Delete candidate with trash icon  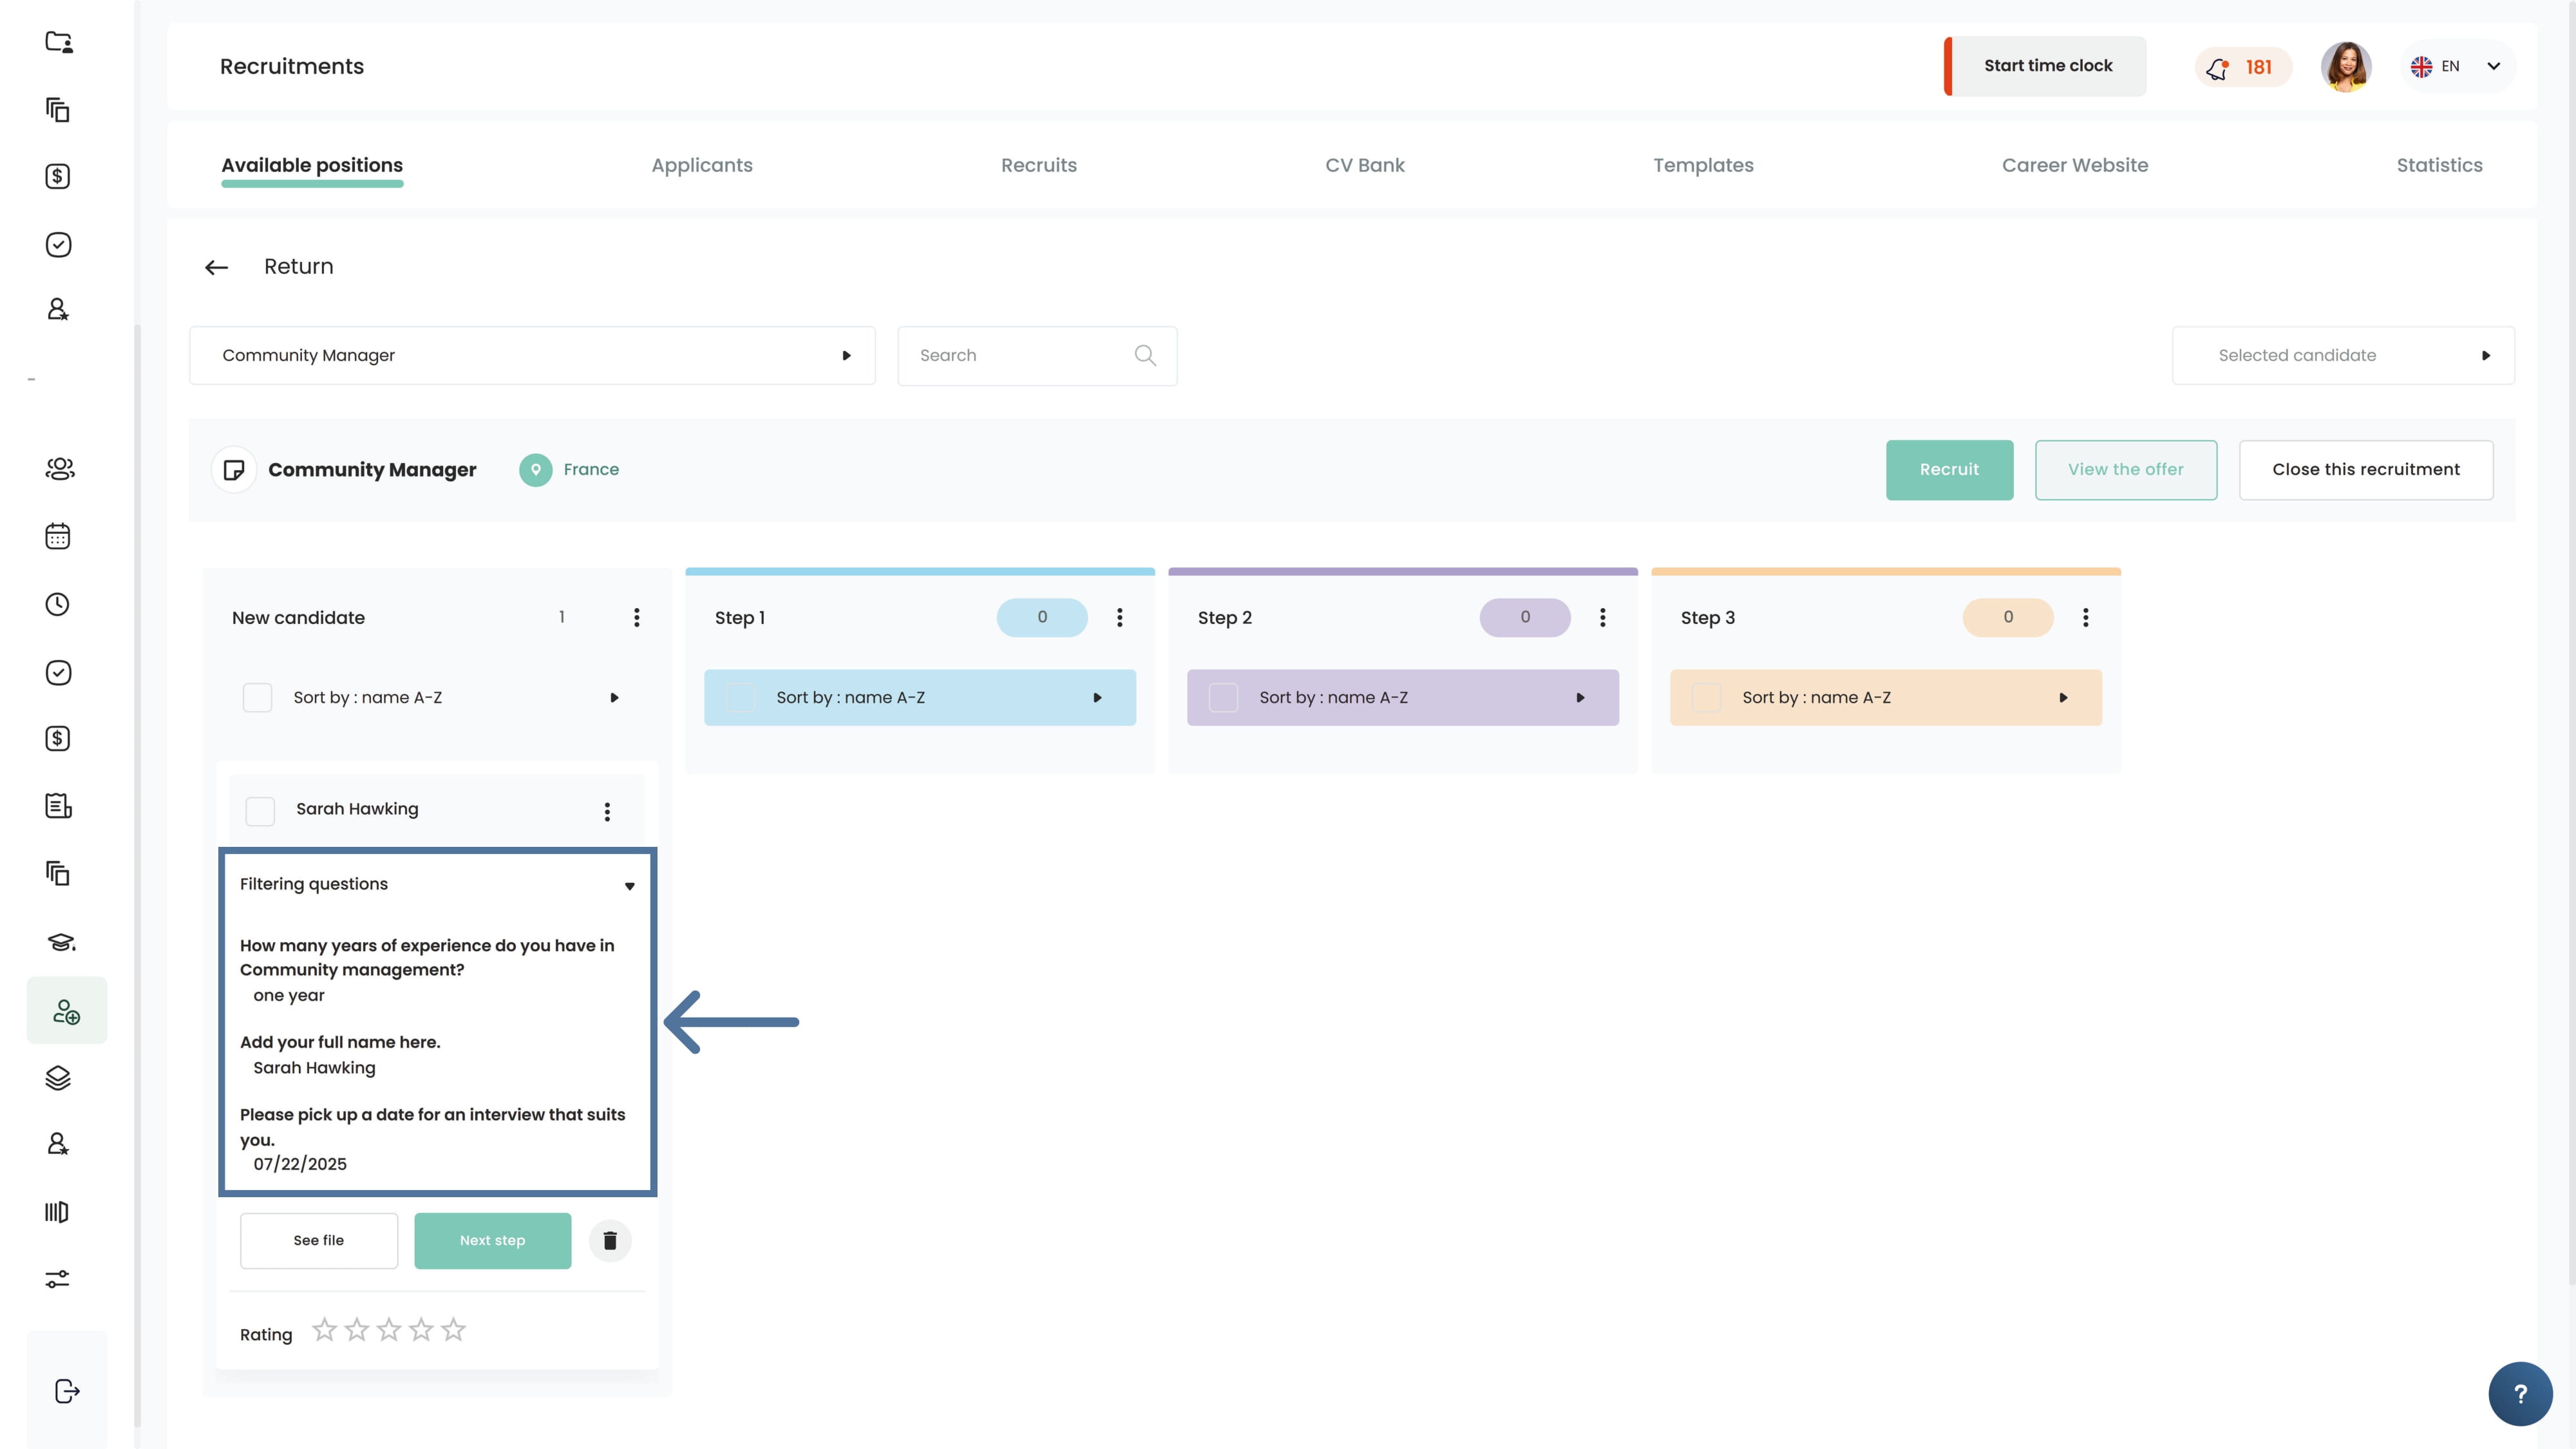pyautogui.click(x=610, y=1240)
